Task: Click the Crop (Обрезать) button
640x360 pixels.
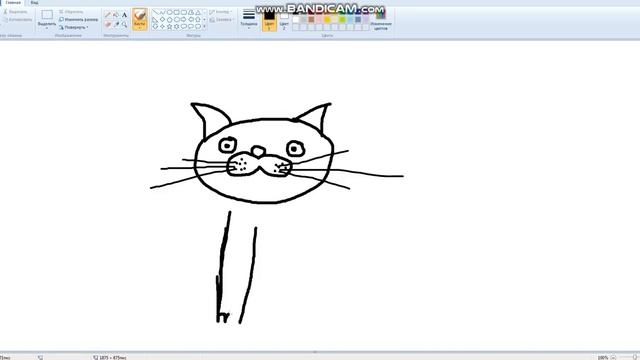Action: [71, 12]
